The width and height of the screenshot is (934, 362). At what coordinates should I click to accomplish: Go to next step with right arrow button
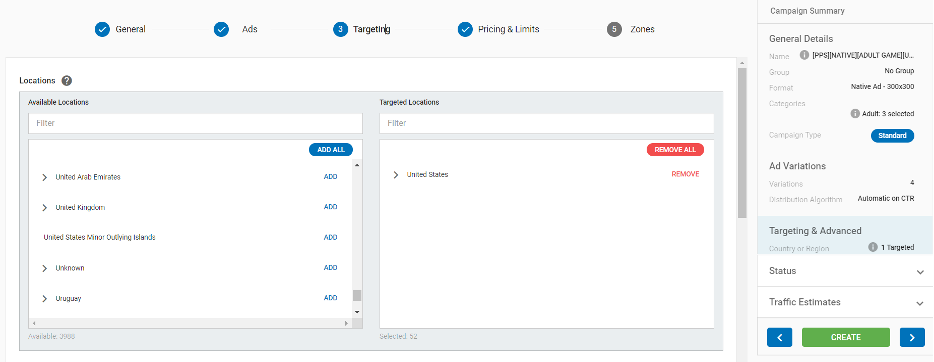[912, 337]
